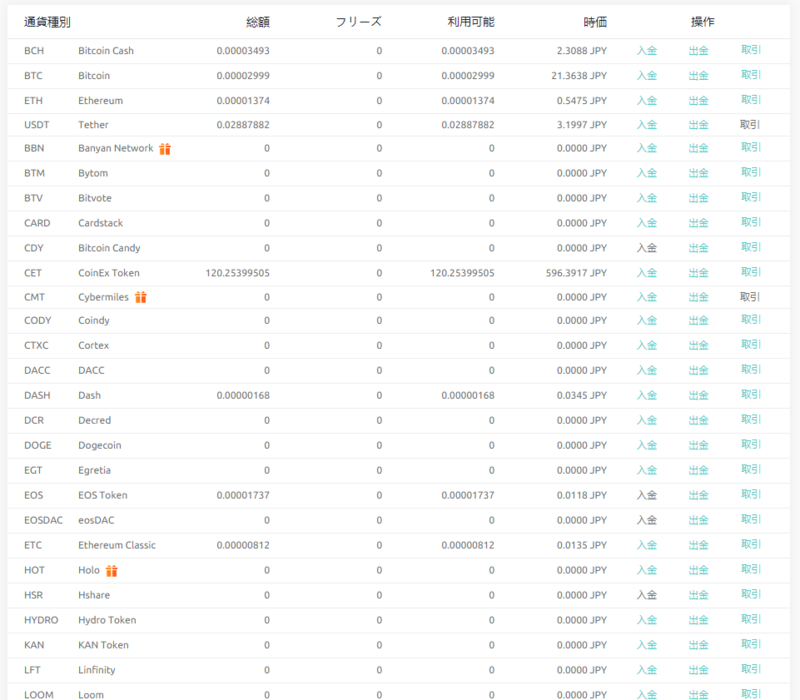
Task: Click 入金 in the EOS Token row
Action: (x=646, y=495)
